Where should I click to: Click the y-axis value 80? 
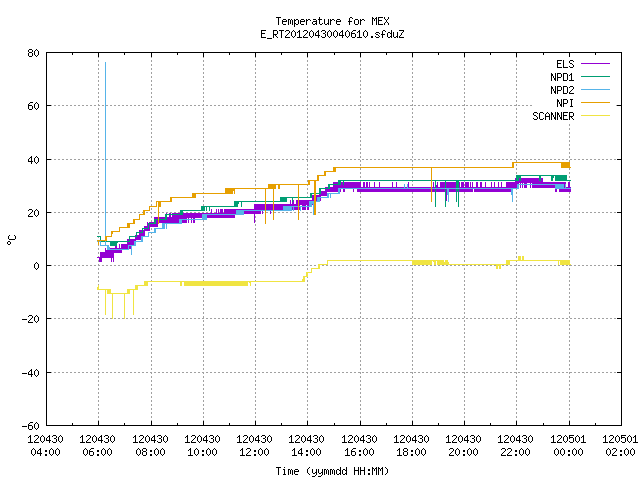(x=33, y=53)
